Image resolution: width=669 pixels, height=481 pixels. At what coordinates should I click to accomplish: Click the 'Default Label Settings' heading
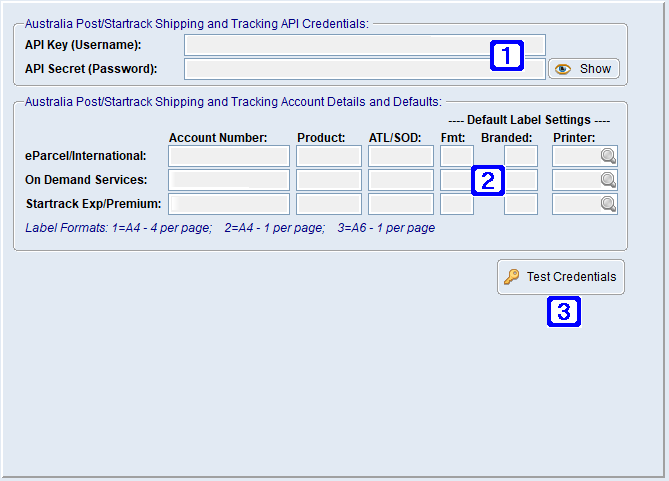coord(529,120)
